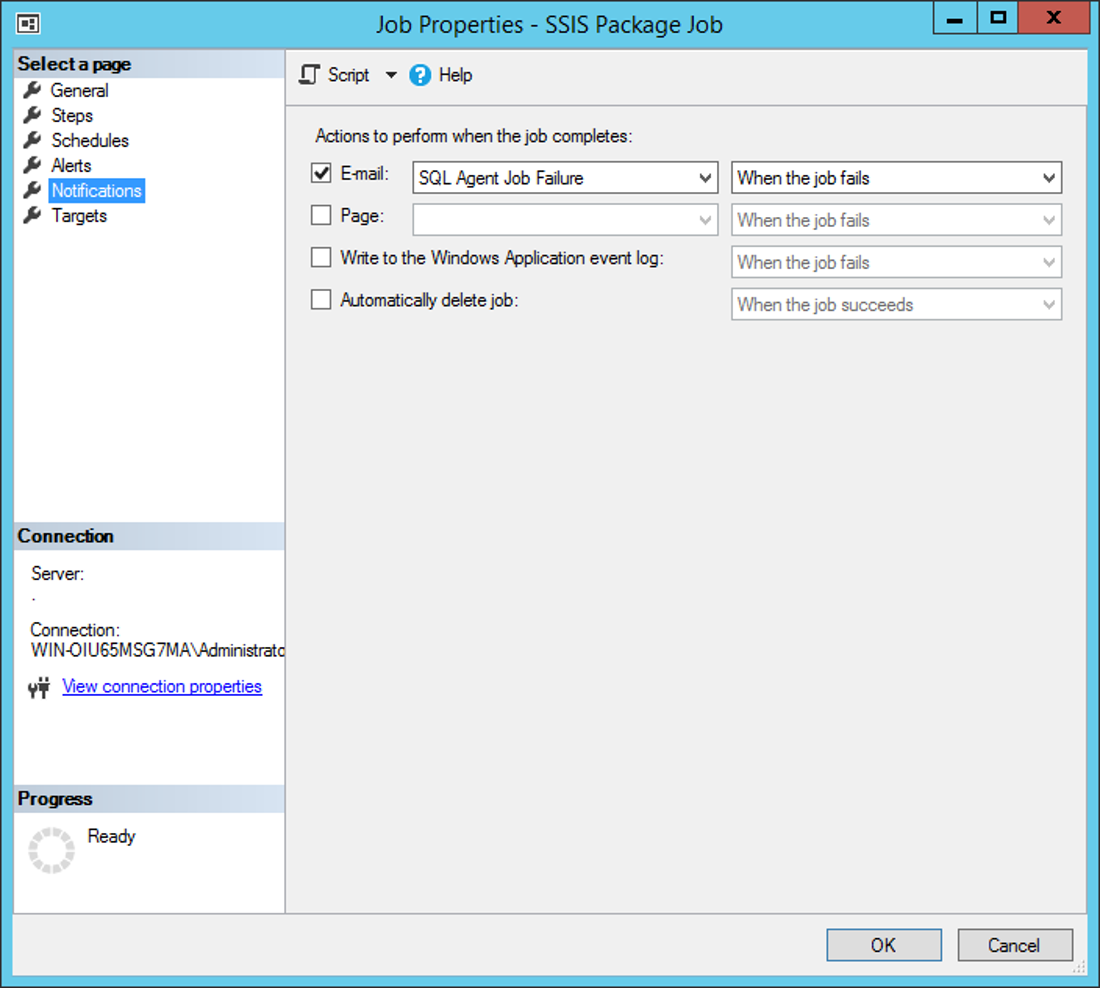Screen dimensions: 1100x988
Task: Click the Alerts page wrench icon
Action: click(31, 165)
